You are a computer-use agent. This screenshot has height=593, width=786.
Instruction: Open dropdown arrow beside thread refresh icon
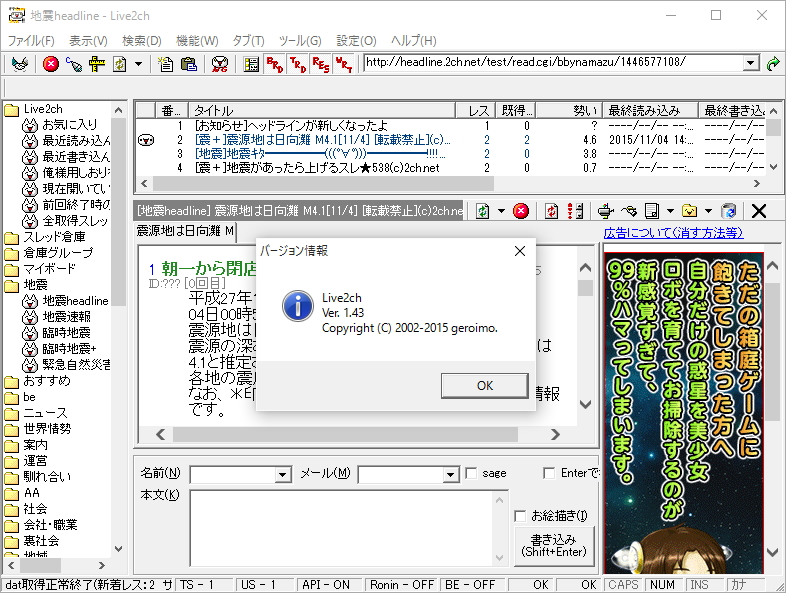(501, 211)
